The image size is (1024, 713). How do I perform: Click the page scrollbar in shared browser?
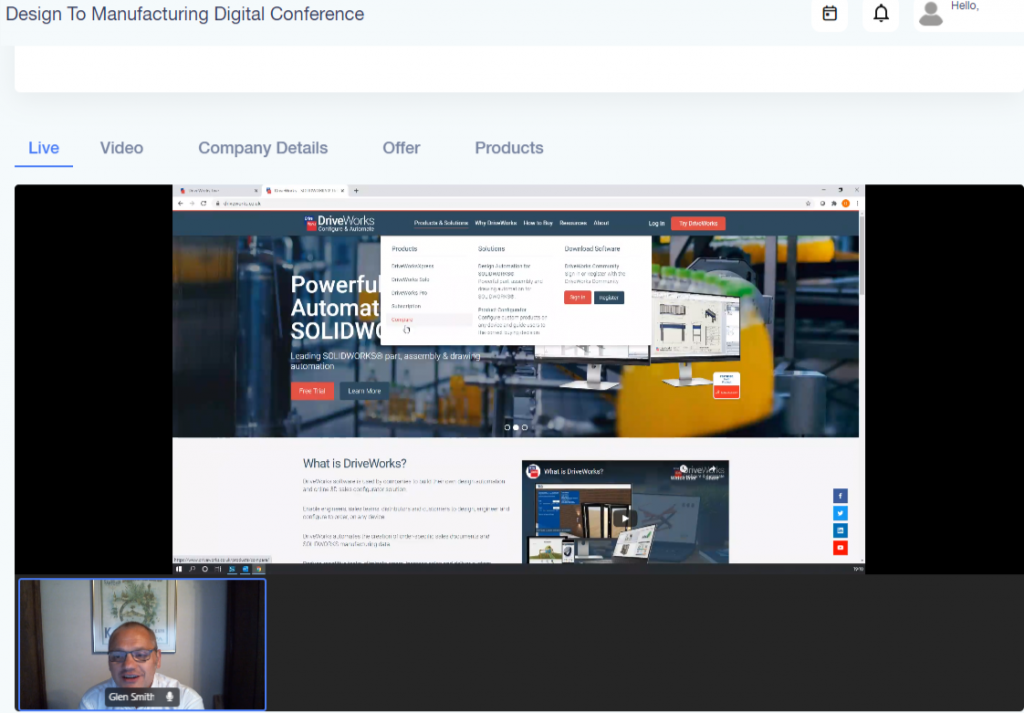pyautogui.click(x=861, y=255)
